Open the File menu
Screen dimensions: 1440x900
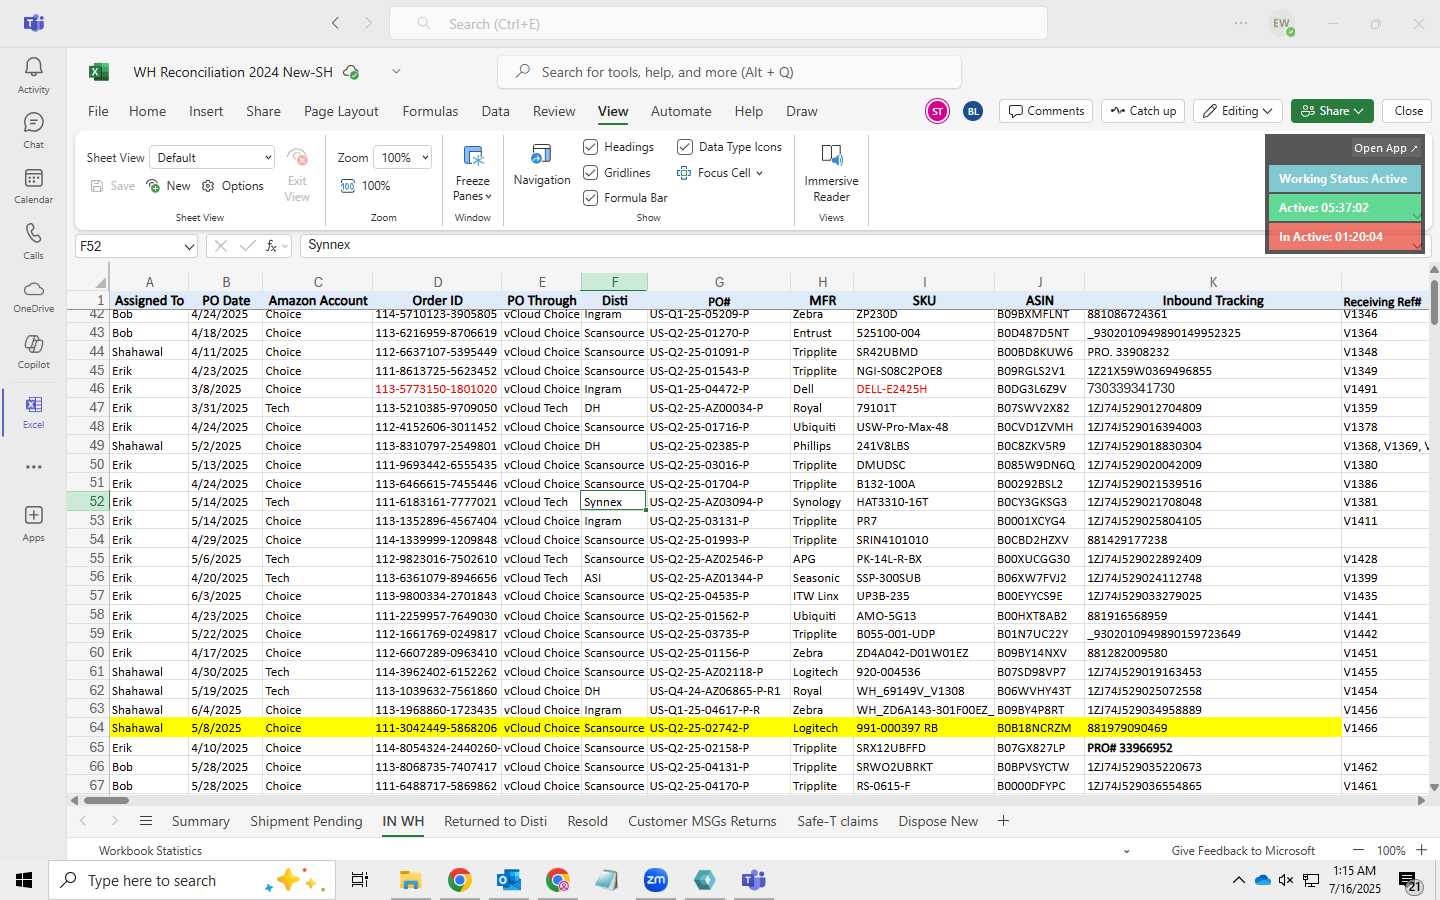(98, 111)
